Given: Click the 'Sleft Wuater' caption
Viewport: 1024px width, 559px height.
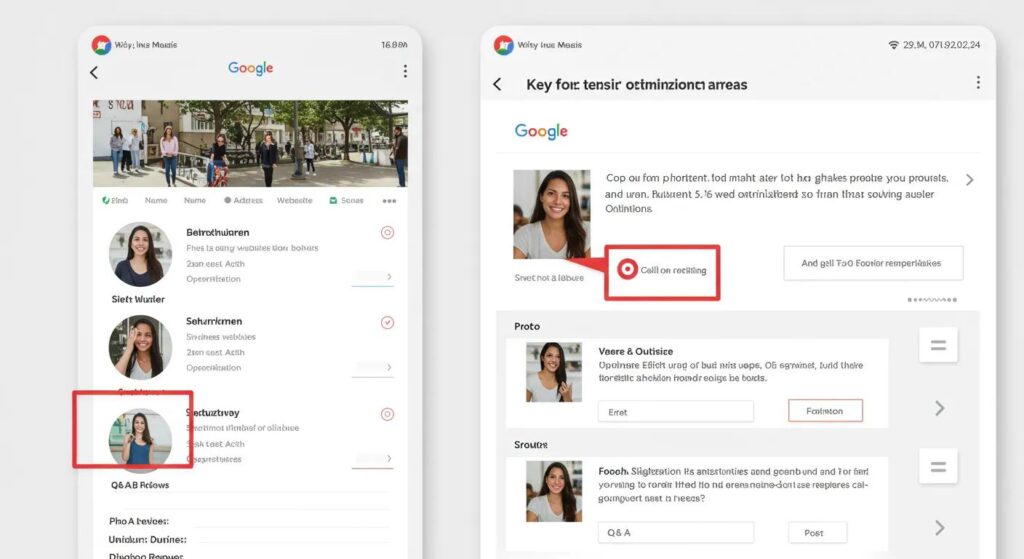Looking at the screenshot, I should (x=138, y=299).
